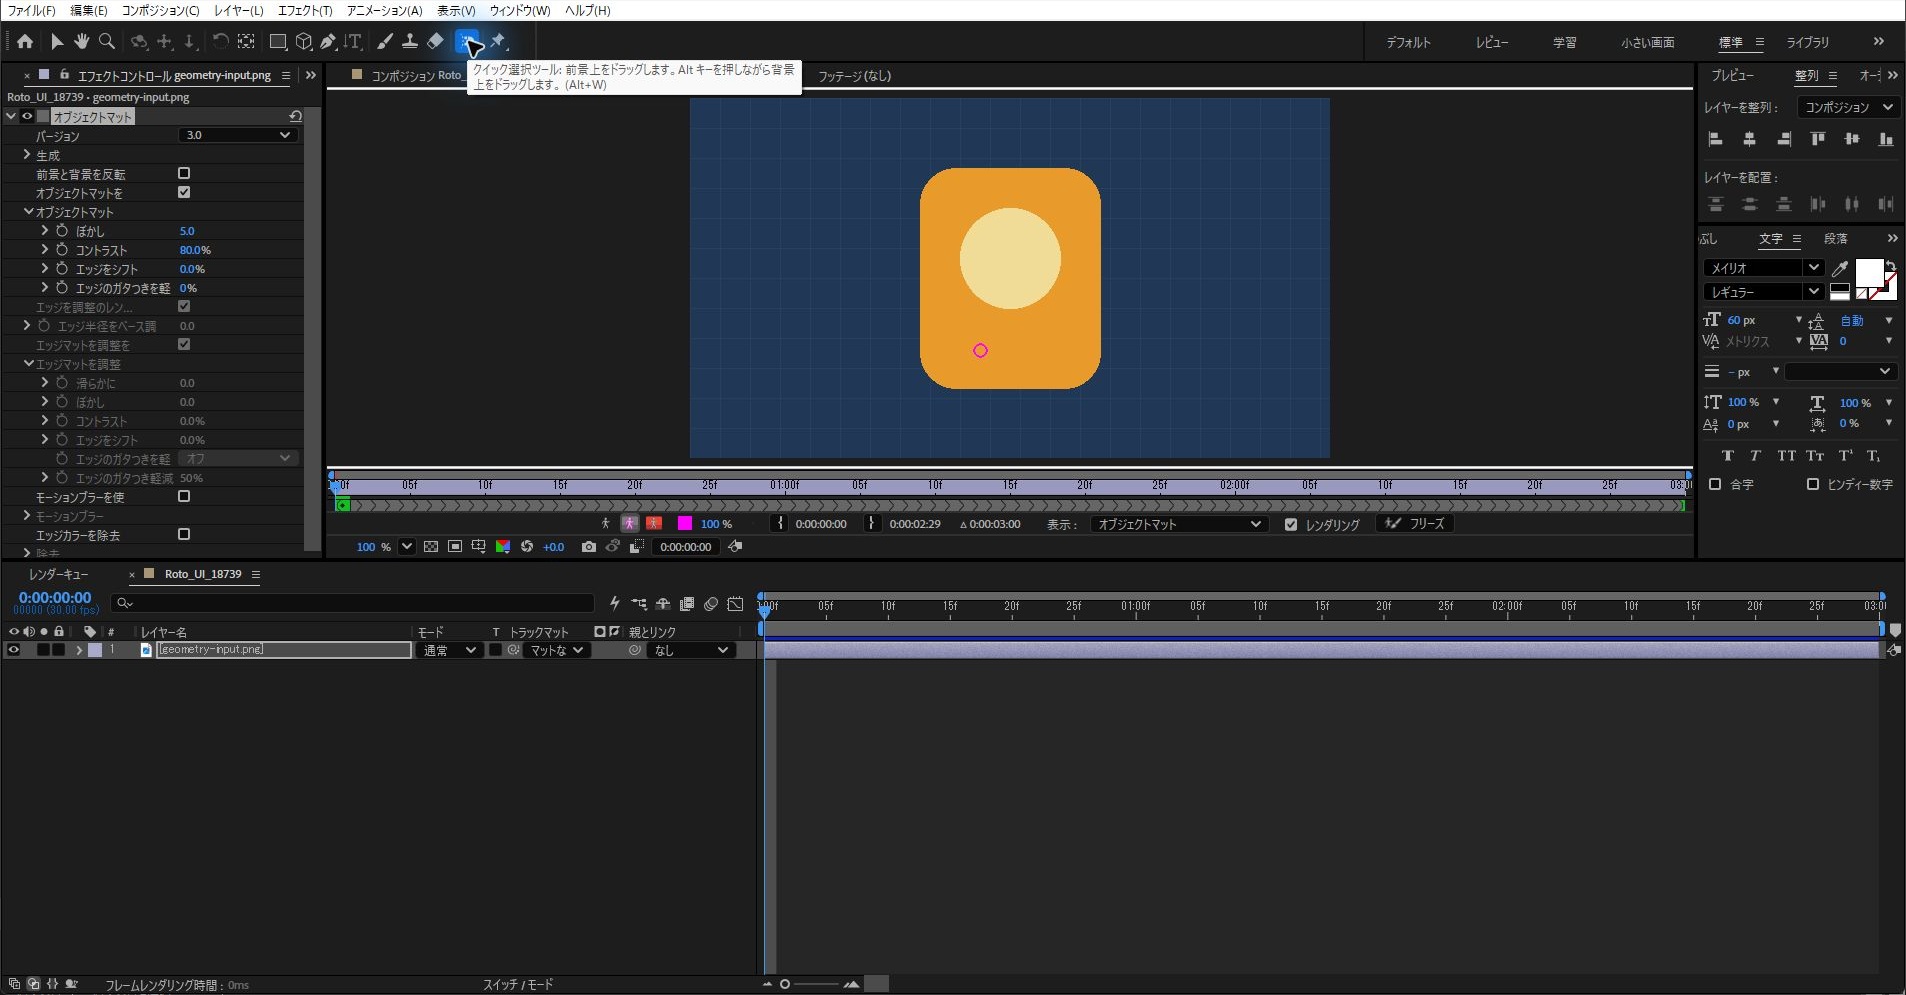Open the アニメーション(A) menu
1906x995 pixels.
click(x=385, y=10)
